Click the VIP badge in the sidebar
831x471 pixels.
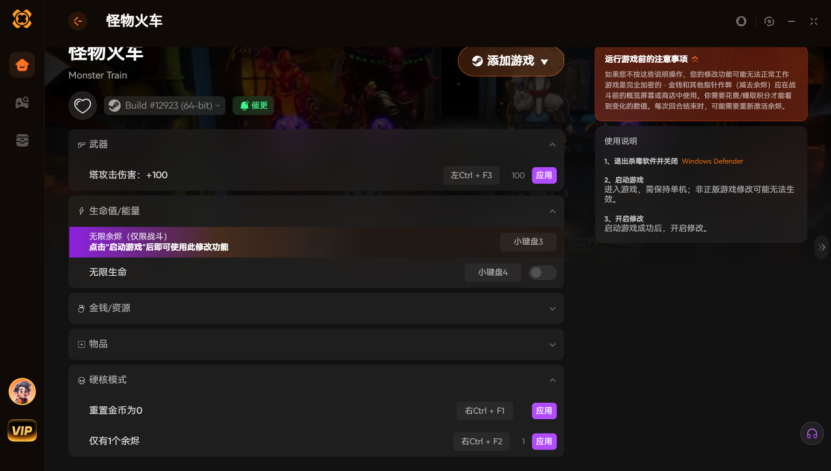[x=22, y=431]
